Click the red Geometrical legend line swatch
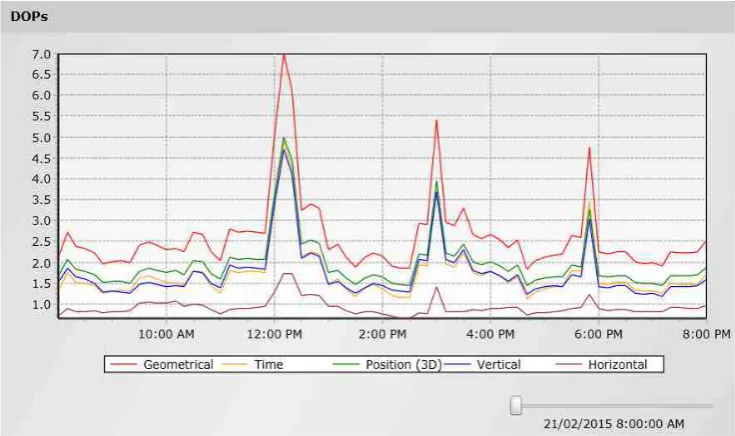735x436 pixels. coord(122,365)
